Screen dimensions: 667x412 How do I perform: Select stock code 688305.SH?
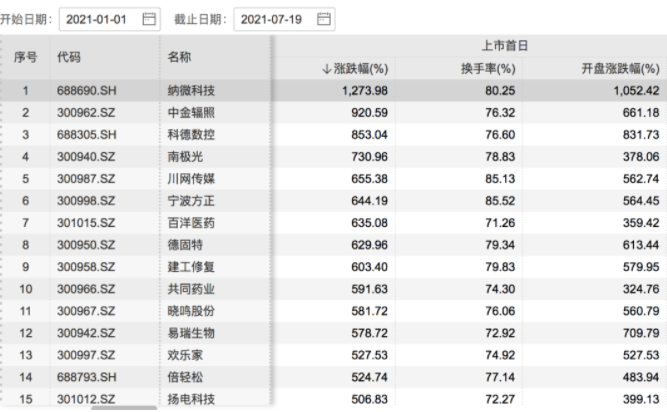[x=87, y=135]
